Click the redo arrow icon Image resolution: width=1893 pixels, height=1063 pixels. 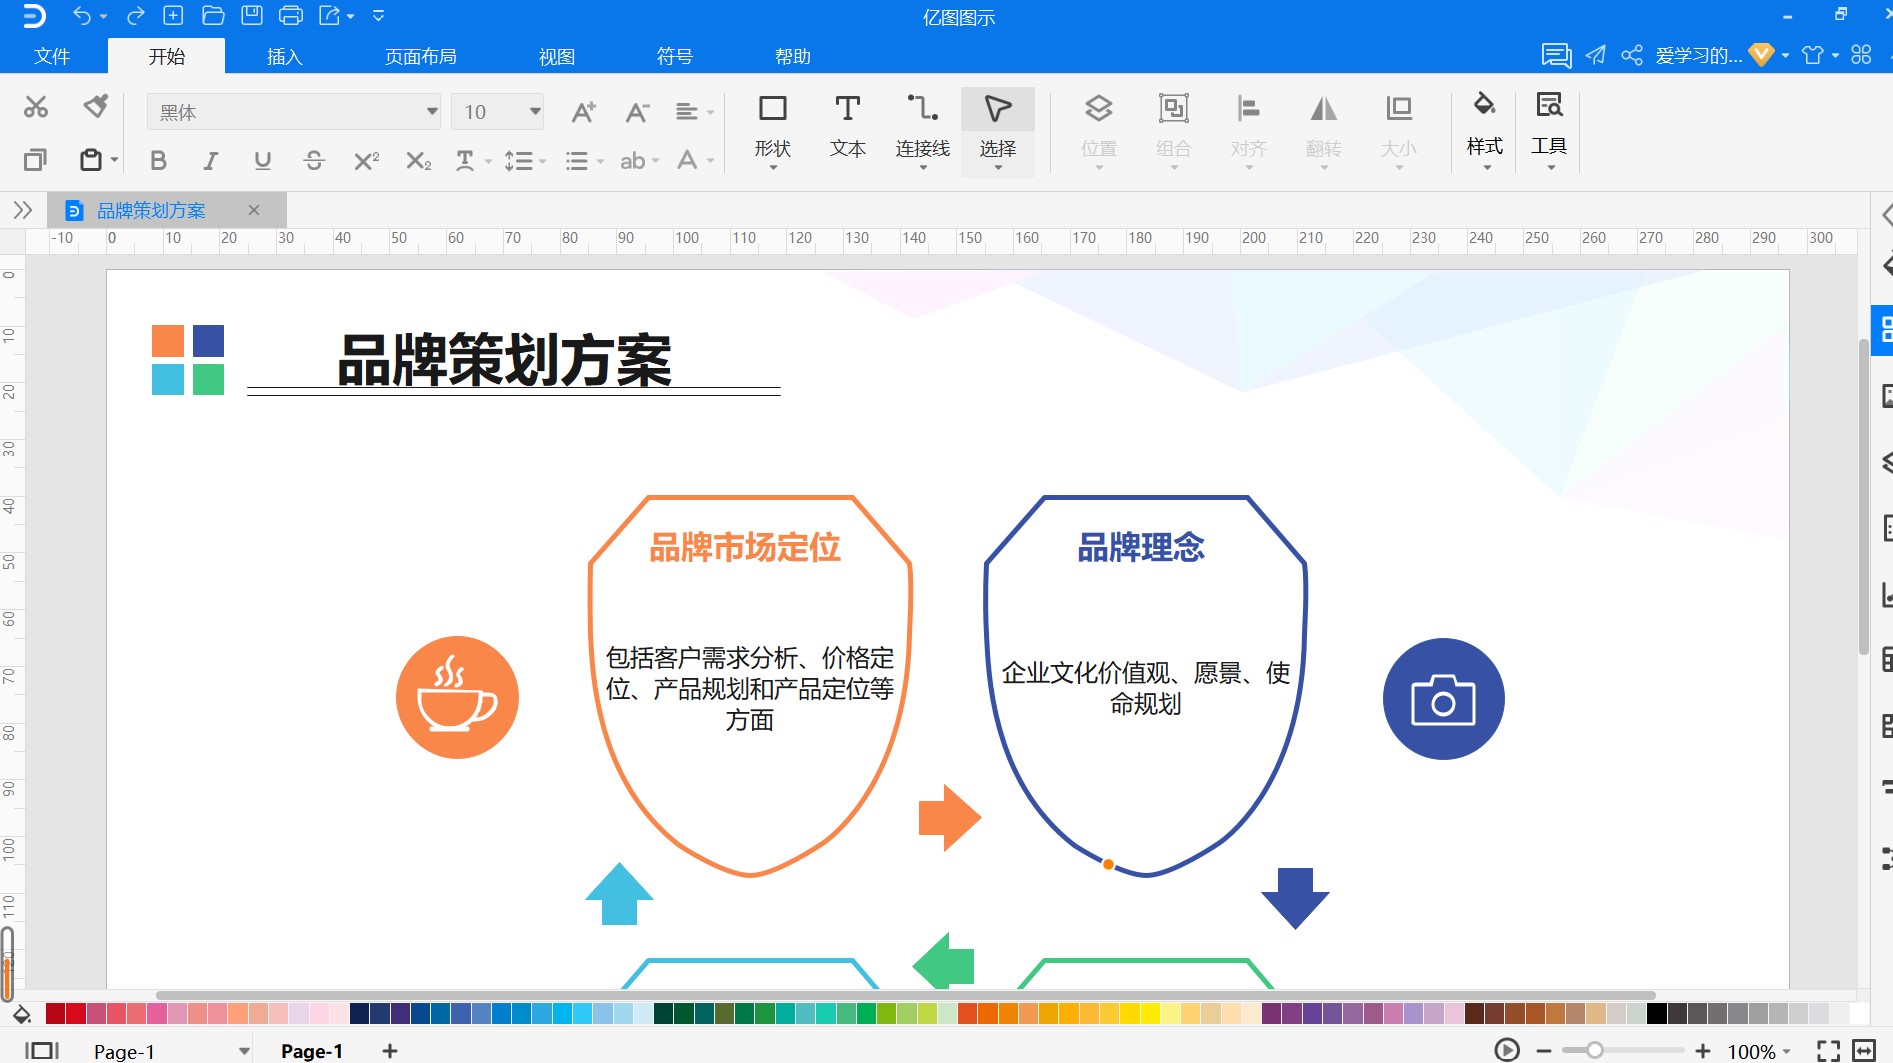coord(135,16)
